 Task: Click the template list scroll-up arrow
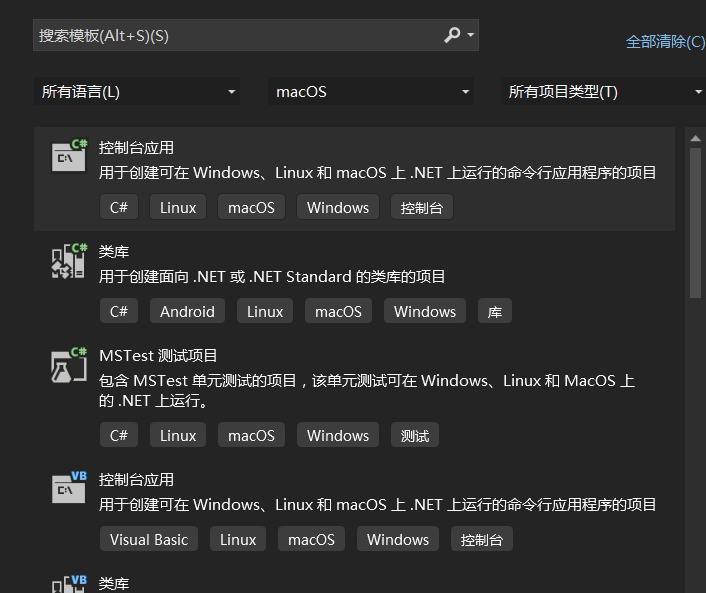695,138
